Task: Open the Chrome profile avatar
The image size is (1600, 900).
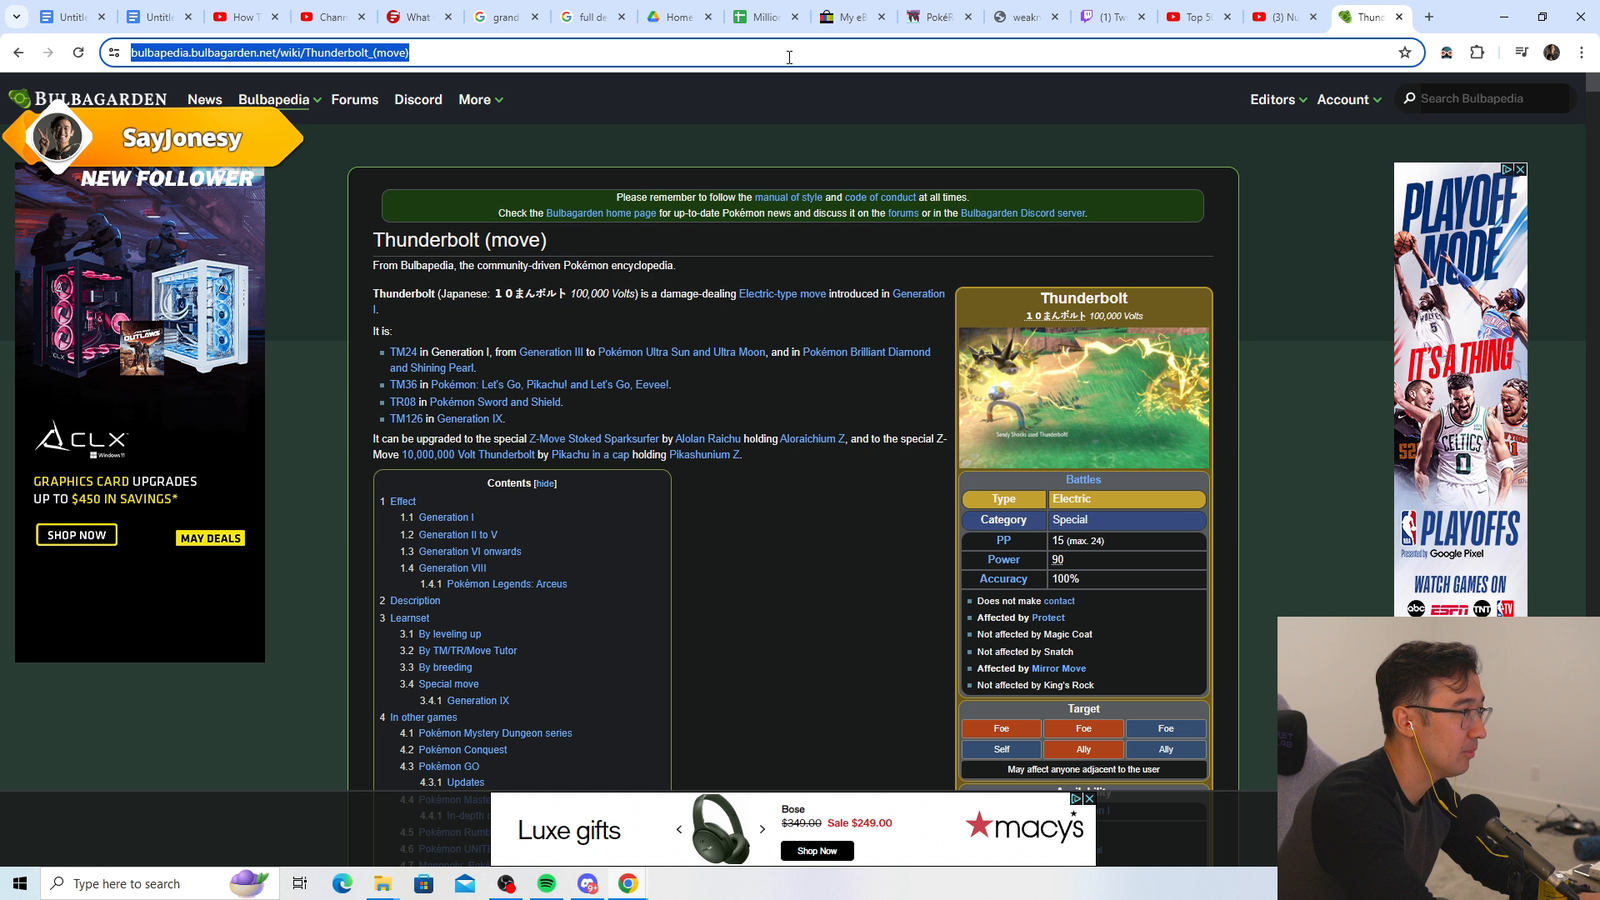Action: [1552, 52]
